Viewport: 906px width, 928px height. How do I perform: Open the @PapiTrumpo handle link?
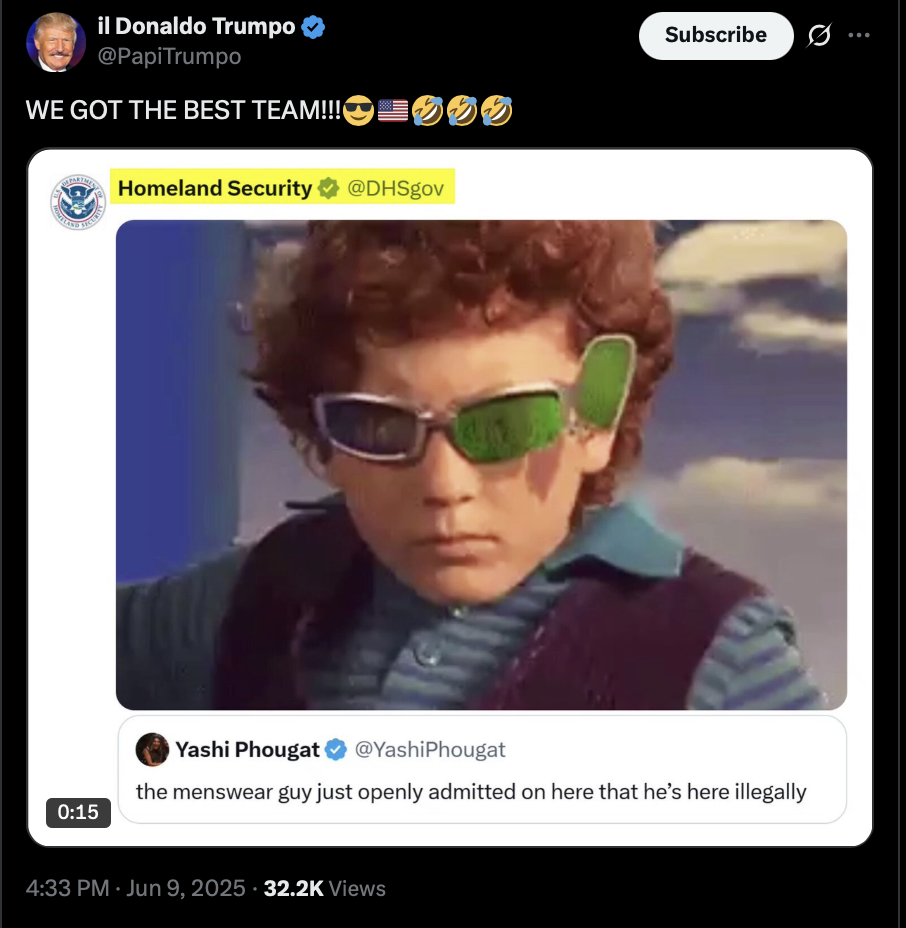click(169, 56)
